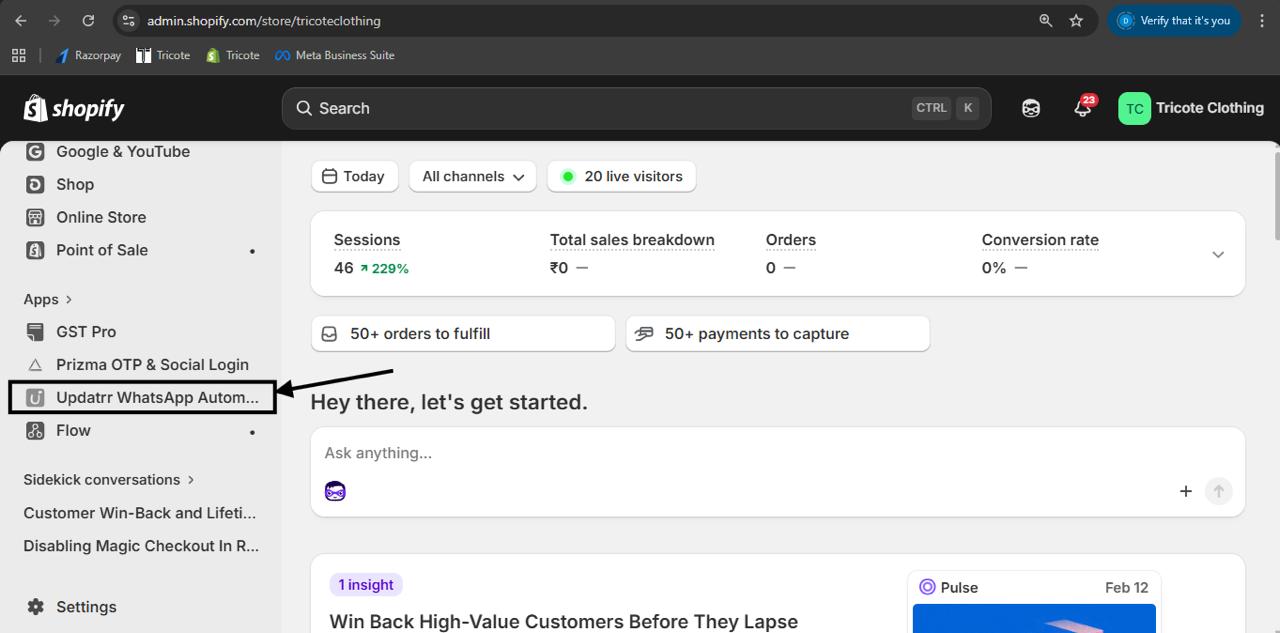Reload the page with browser refresh icon

click(x=88, y=20)
